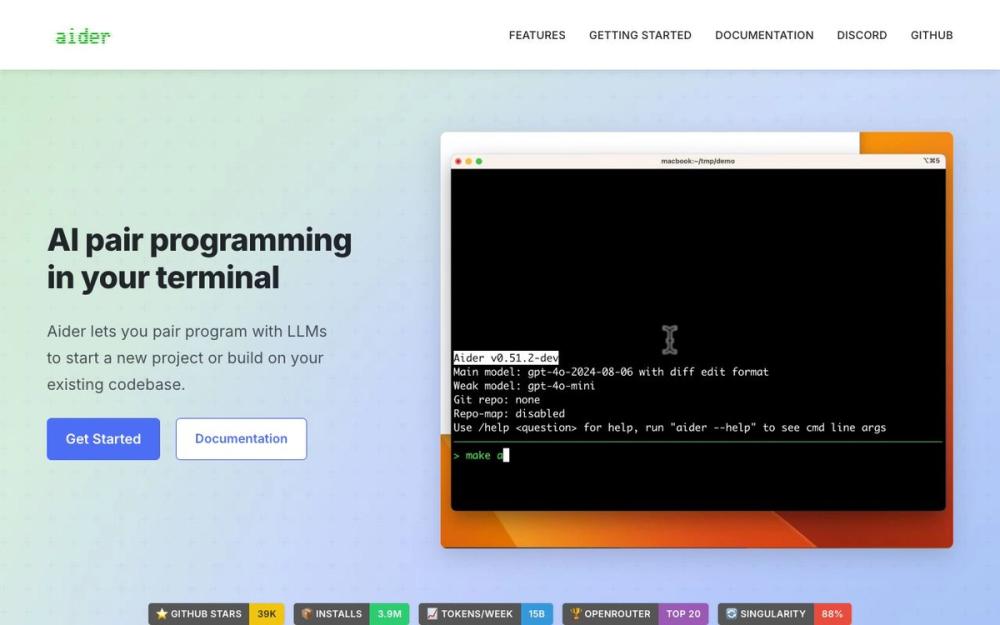Image resolution: width=1000 pixels, height=625 pixels.
Task: Click the AI pair programming heading
Action: coord(199,258)
